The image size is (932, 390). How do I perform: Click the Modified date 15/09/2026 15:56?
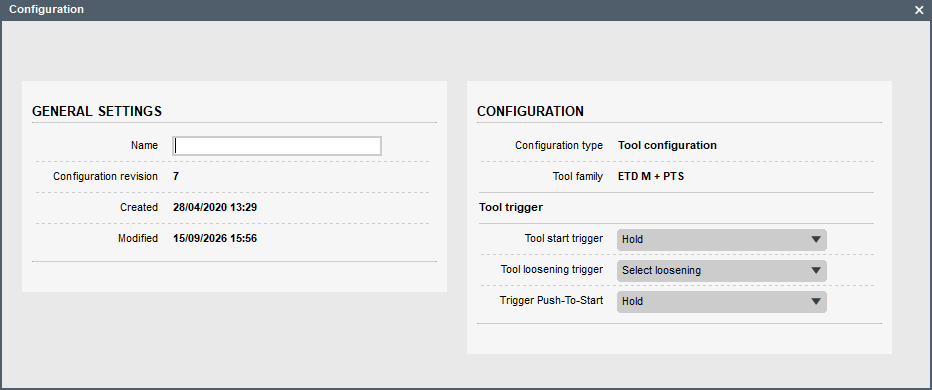click(215, 238)
